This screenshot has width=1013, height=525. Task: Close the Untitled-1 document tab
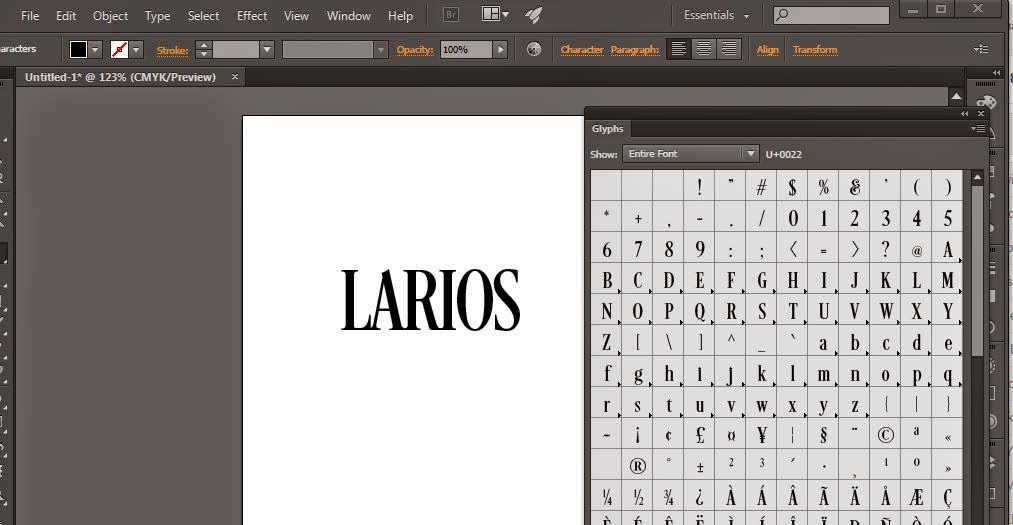tap(235, 76)
